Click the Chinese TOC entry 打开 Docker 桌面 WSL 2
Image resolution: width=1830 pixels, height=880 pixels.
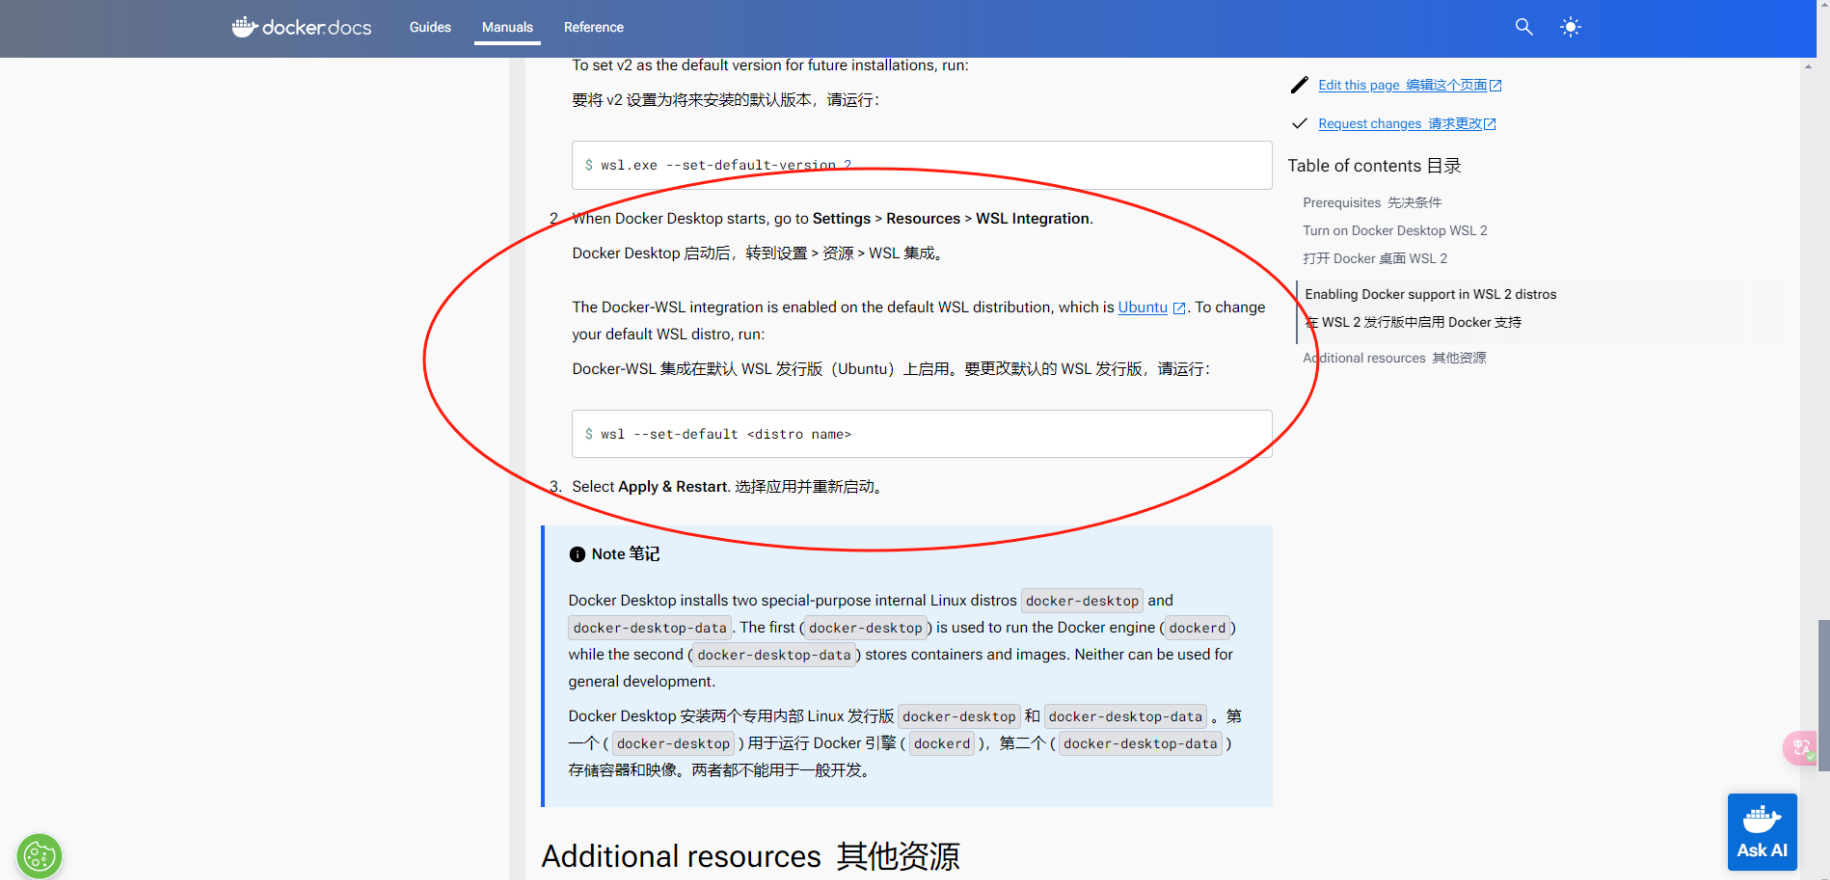pos(1375,258)
